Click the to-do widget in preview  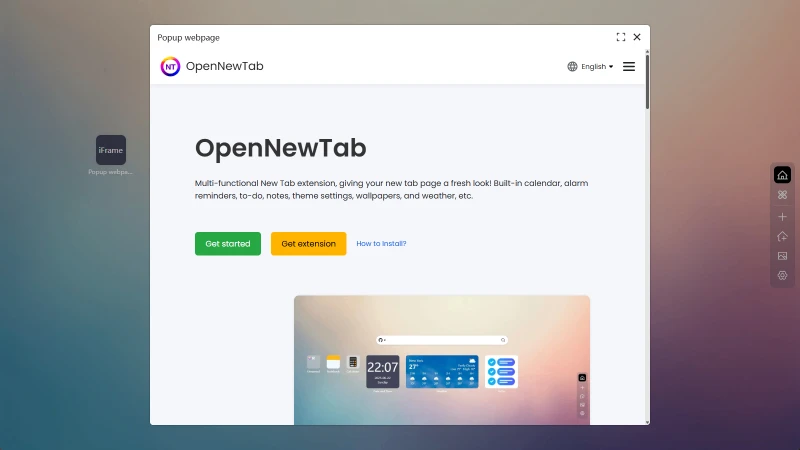pyautogui.click(x=501, y=371)
